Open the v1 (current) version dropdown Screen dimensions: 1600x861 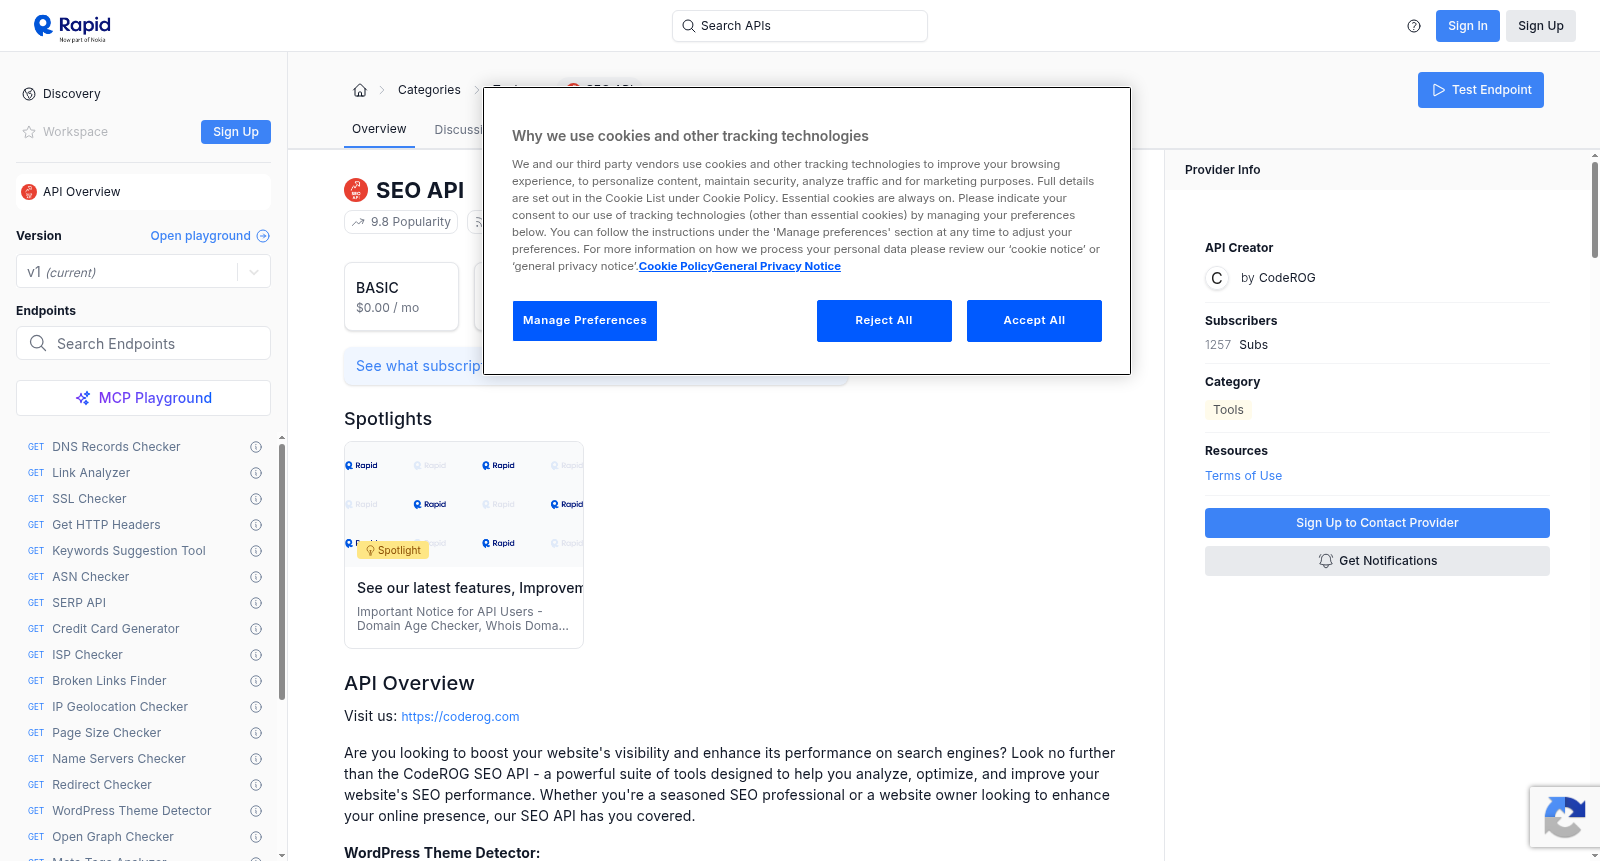(x=143, y=272)
